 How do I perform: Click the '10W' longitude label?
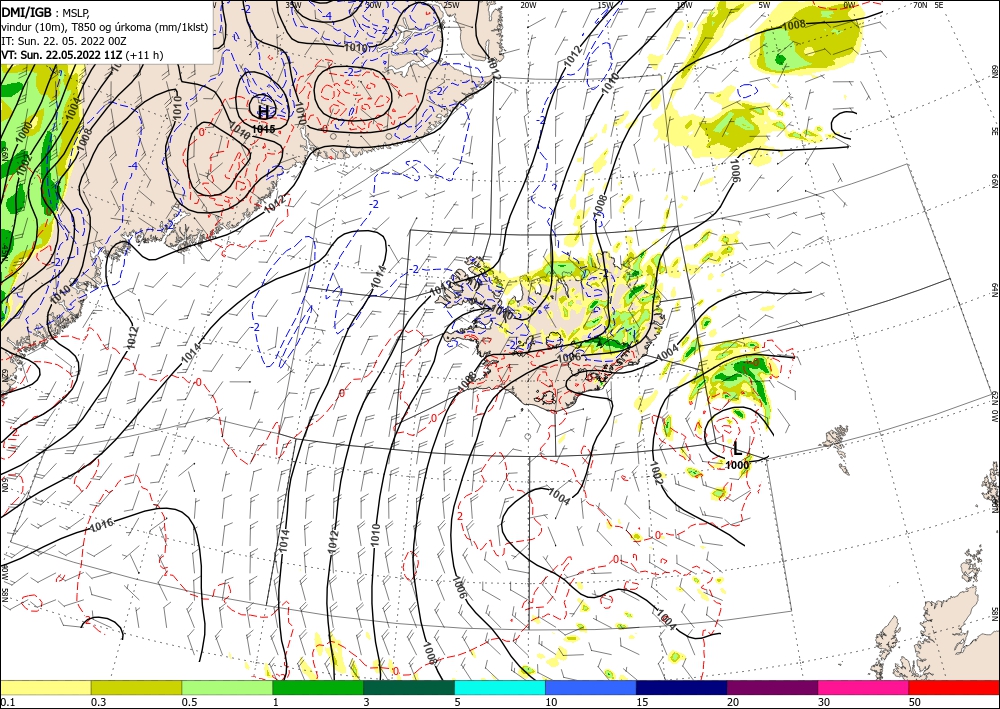(x=684, y=5)
